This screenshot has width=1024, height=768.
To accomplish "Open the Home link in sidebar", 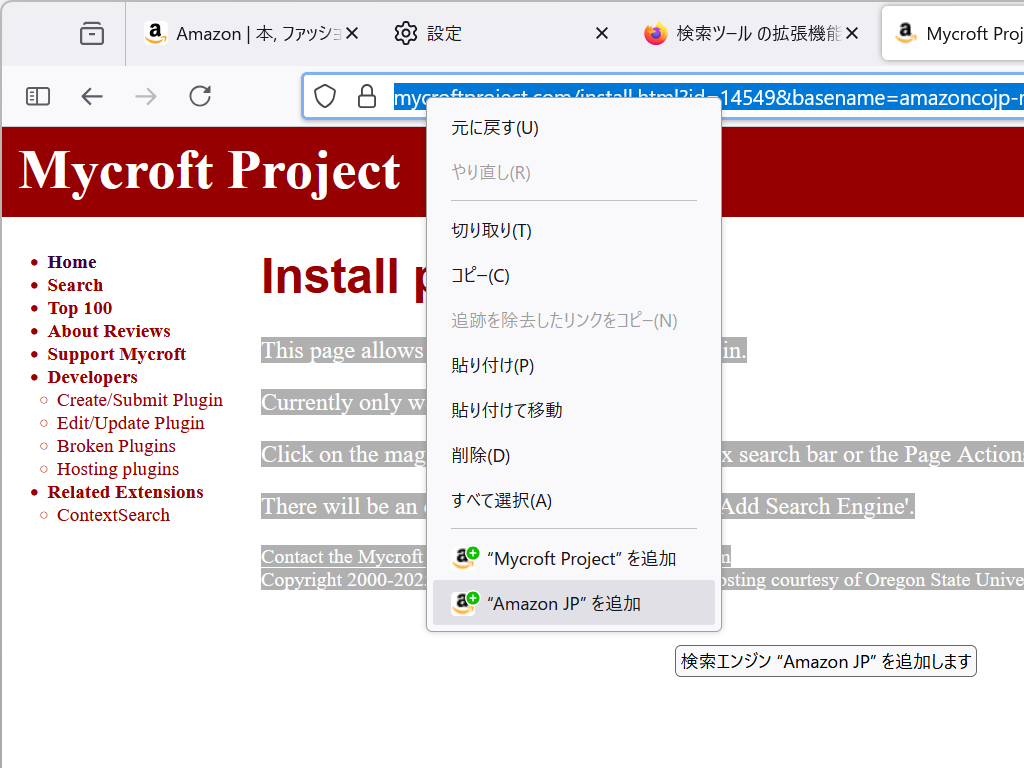I will [x=71, y=261].
